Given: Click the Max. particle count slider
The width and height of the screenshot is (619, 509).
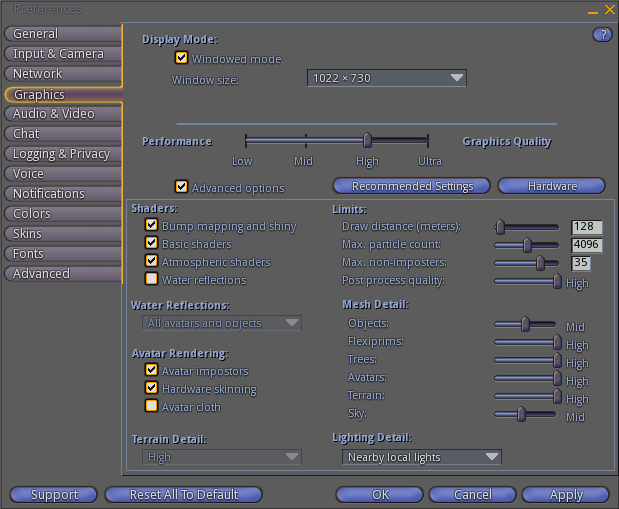Looking at the screenshot, I should [x=527, y=245].
